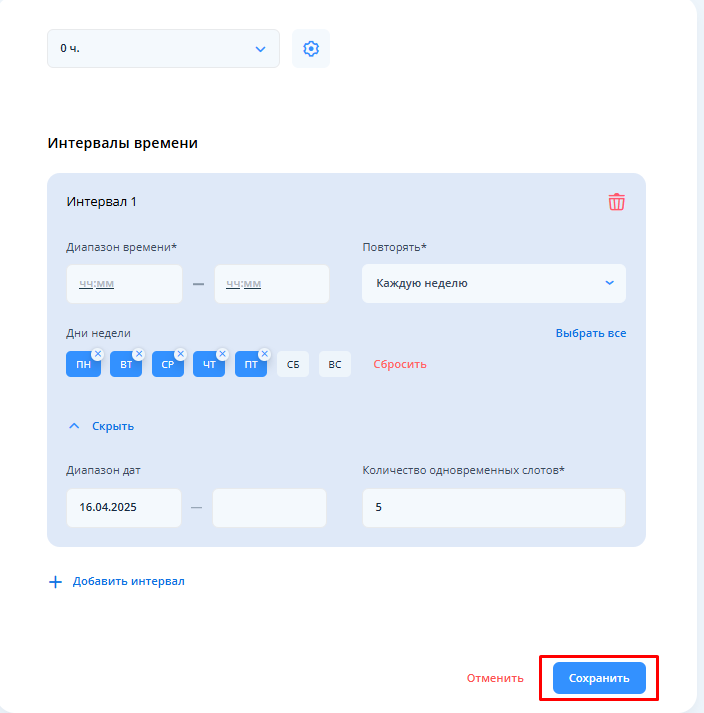The width and height of the screenshot is (704, 713).
Task: Click Сбросить to reset days
Action: (x=400, y=364)
